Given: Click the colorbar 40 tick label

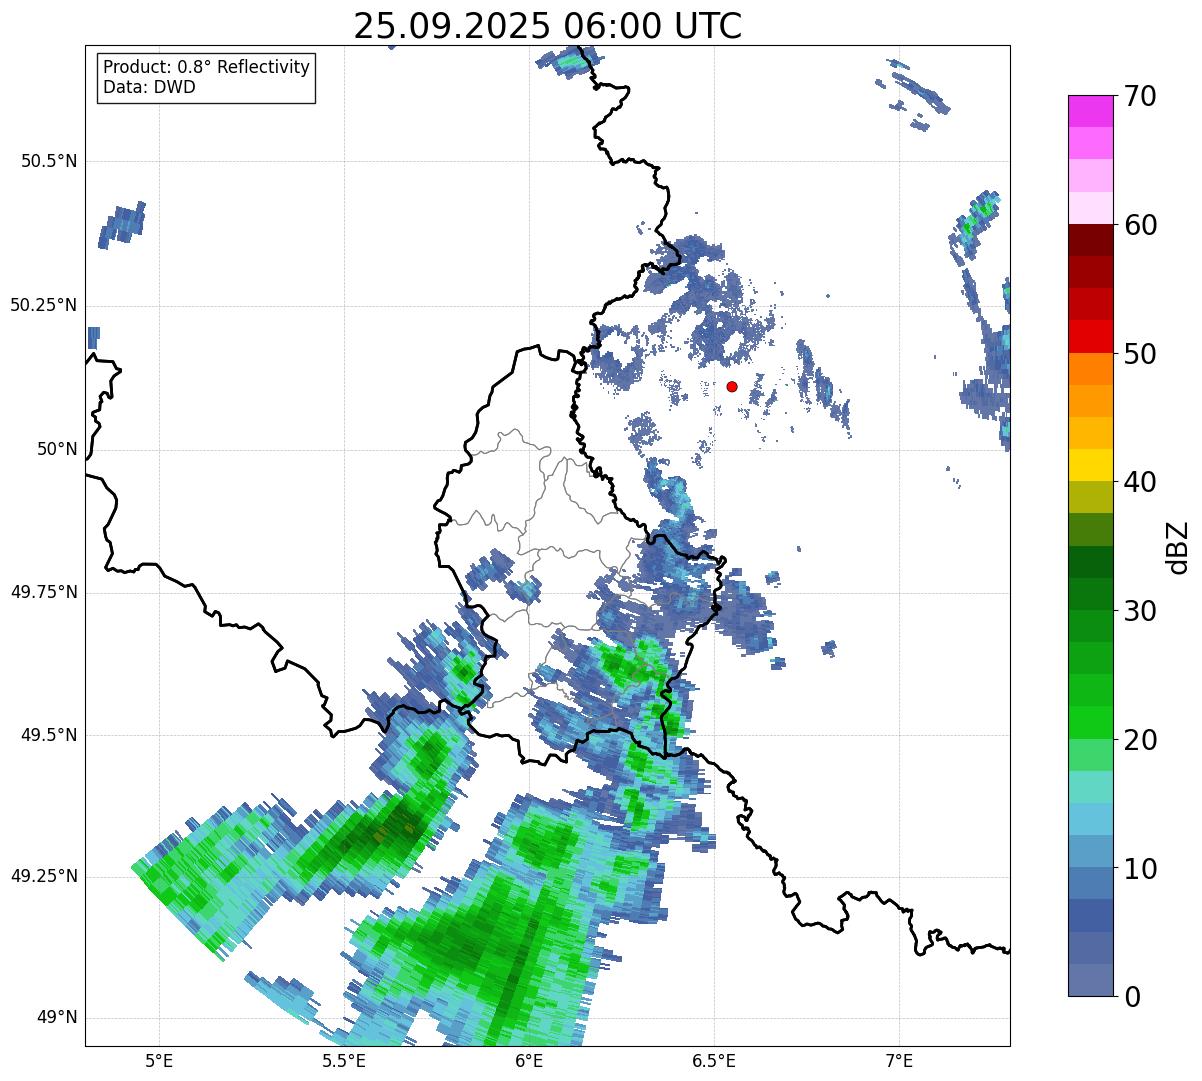Looking at the screenshot, I should (x=1140, y=482).
